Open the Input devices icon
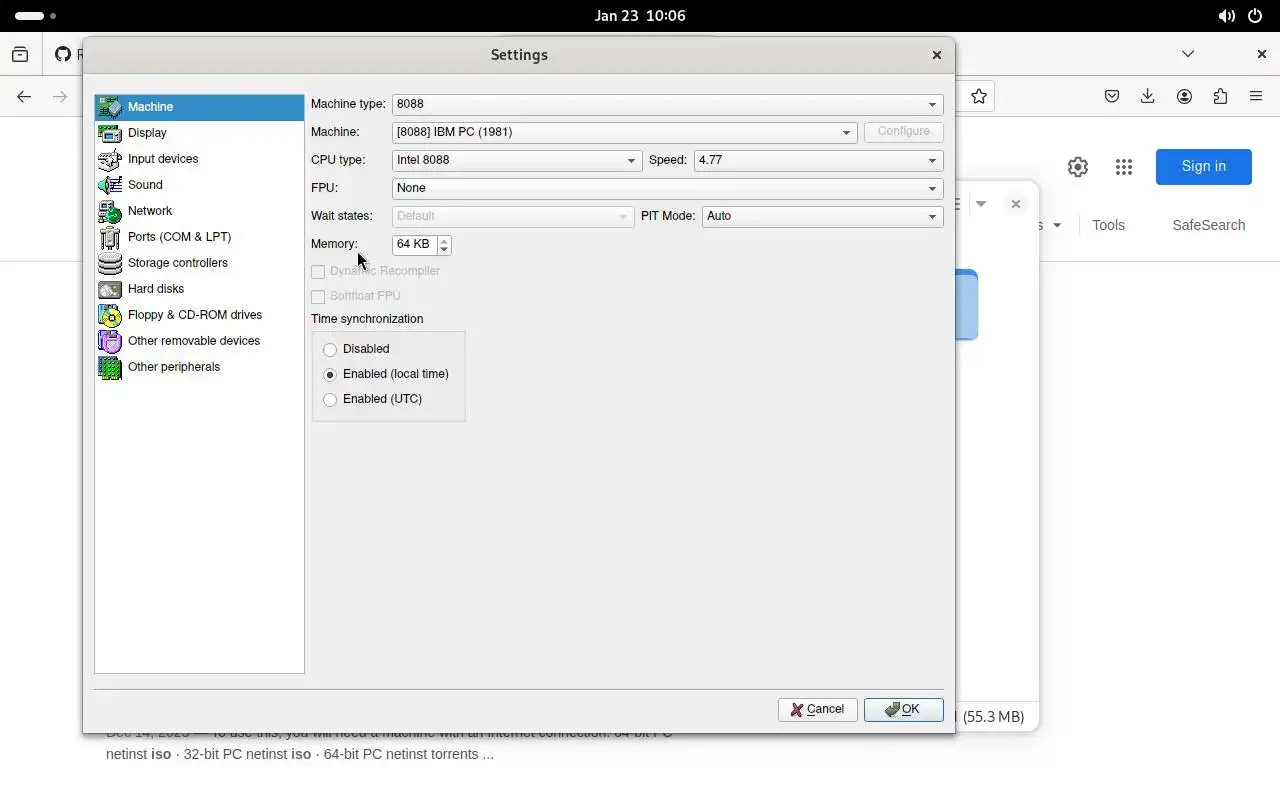This screenshot has width=1280, height=800. (x=110, y=159)
